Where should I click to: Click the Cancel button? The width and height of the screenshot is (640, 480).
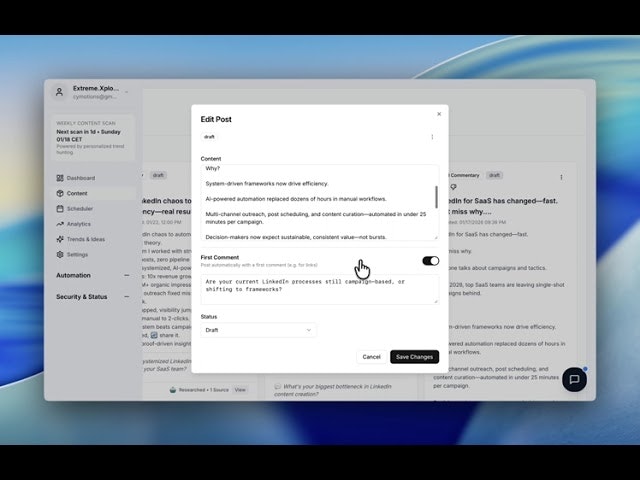pyautogui.click(x=371, y=357)
